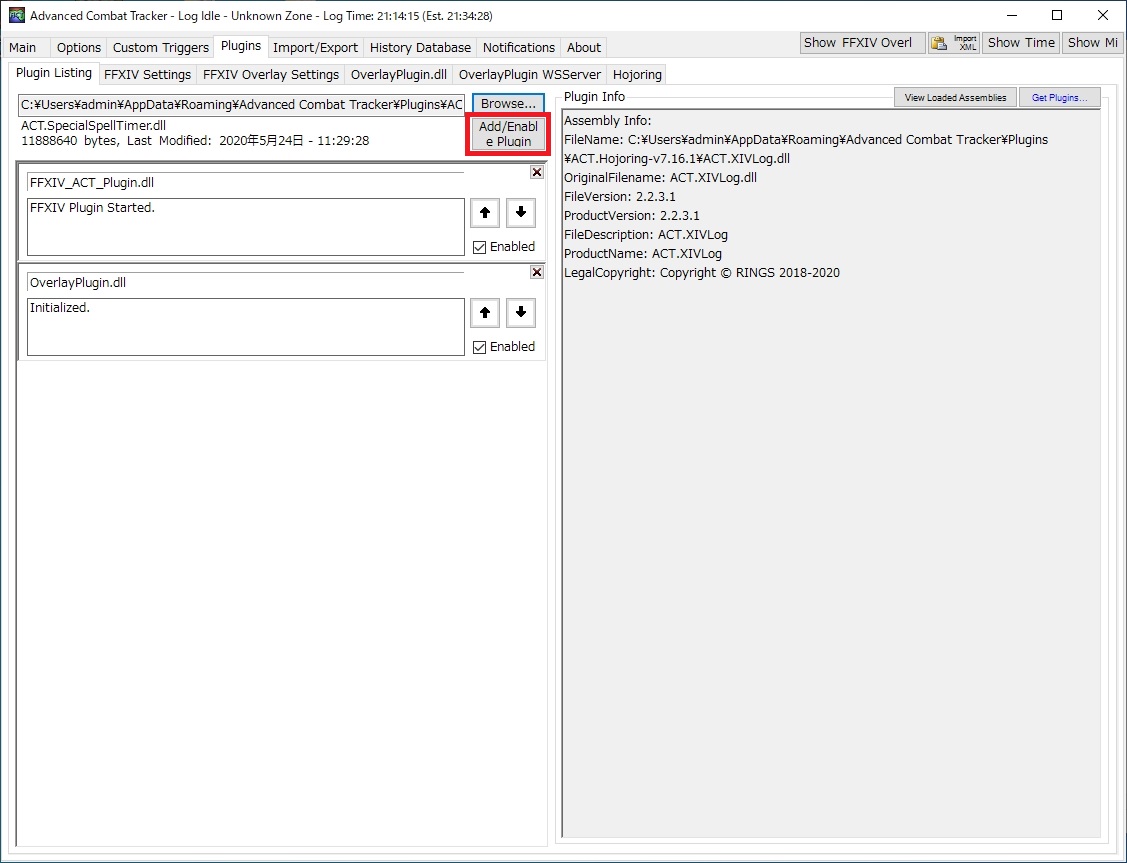Image resolution: width=1127 pixels, height=863 pixels.
Task: Open the Options tab
Action: tap(78, 47)
